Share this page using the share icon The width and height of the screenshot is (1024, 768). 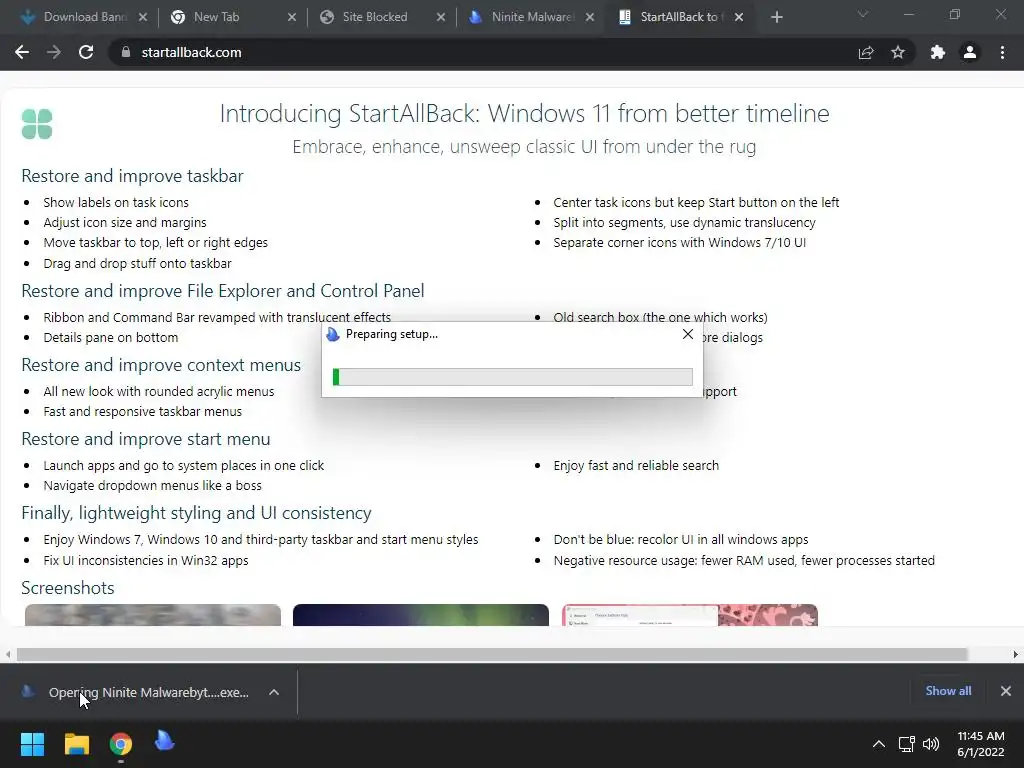pyautogui.click(x=866, y=52)
